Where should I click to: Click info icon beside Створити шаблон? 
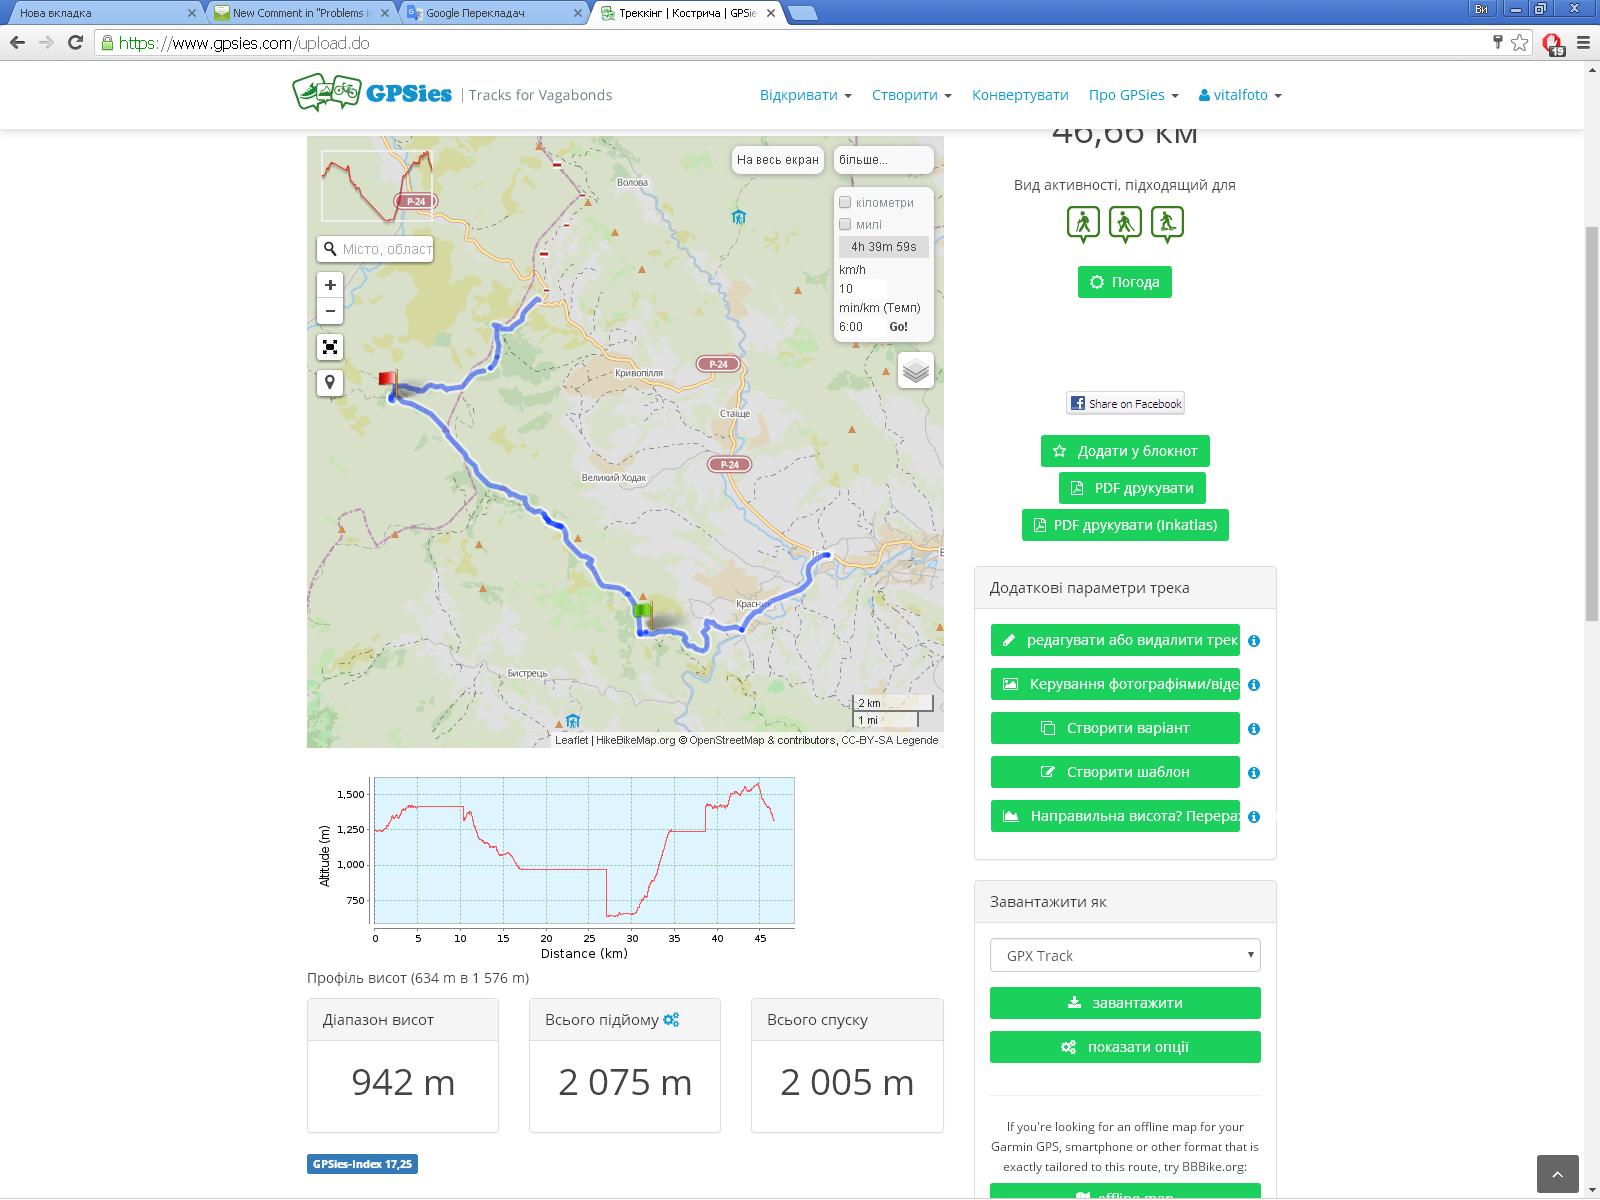click(1254, 773)
